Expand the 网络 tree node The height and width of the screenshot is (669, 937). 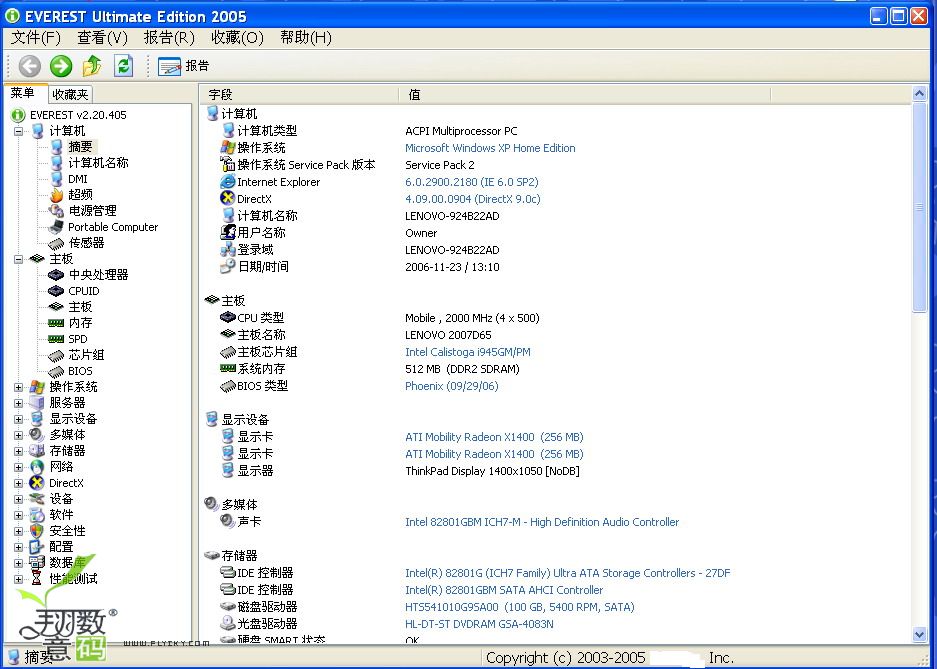click(19, 467)
